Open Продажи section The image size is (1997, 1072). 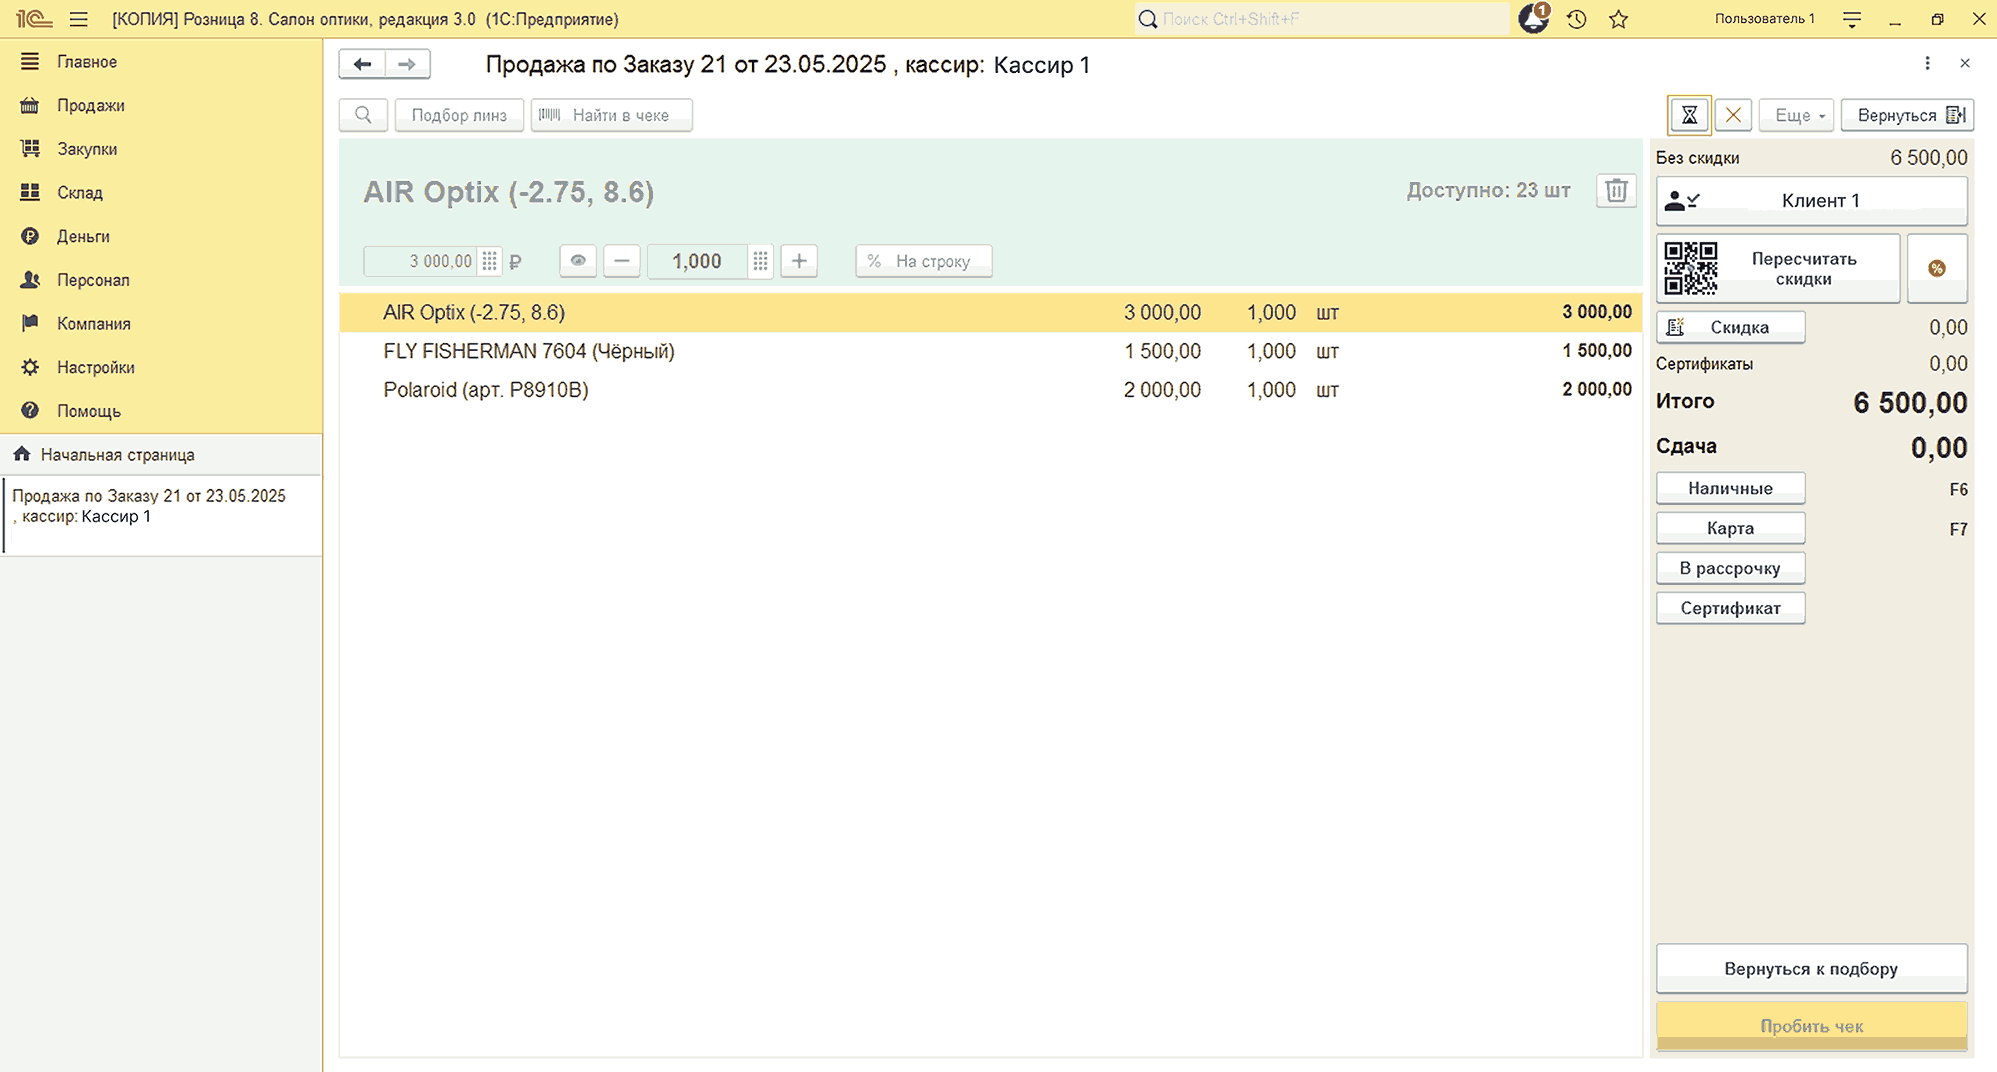(91, 105)
